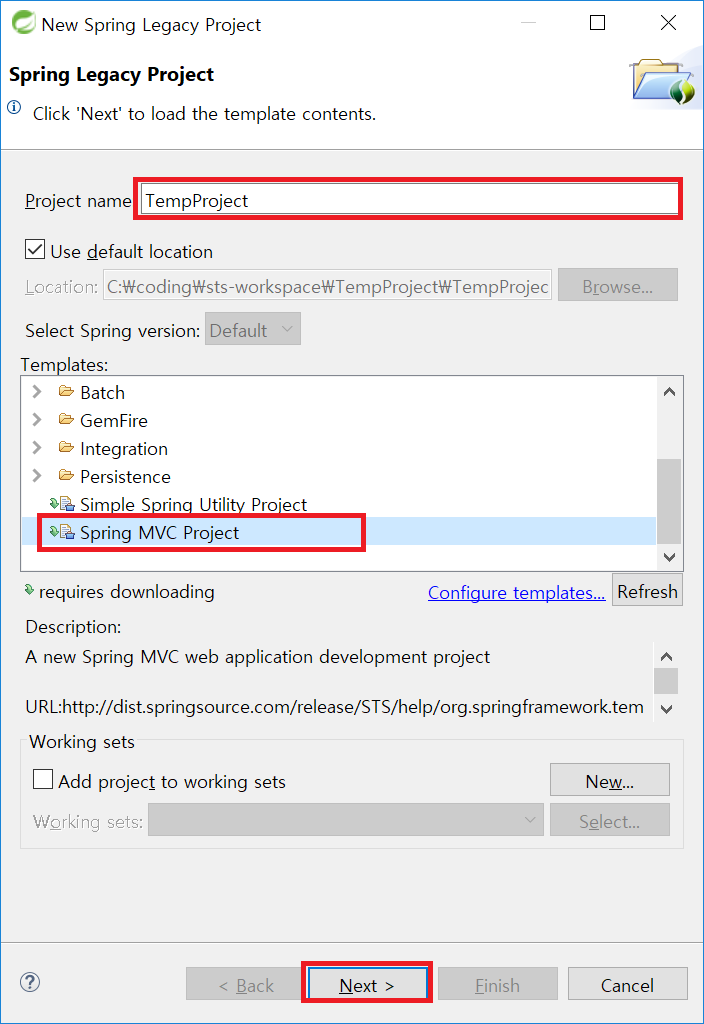
Task: Click the help question mark icon
Action: [29, 983]
